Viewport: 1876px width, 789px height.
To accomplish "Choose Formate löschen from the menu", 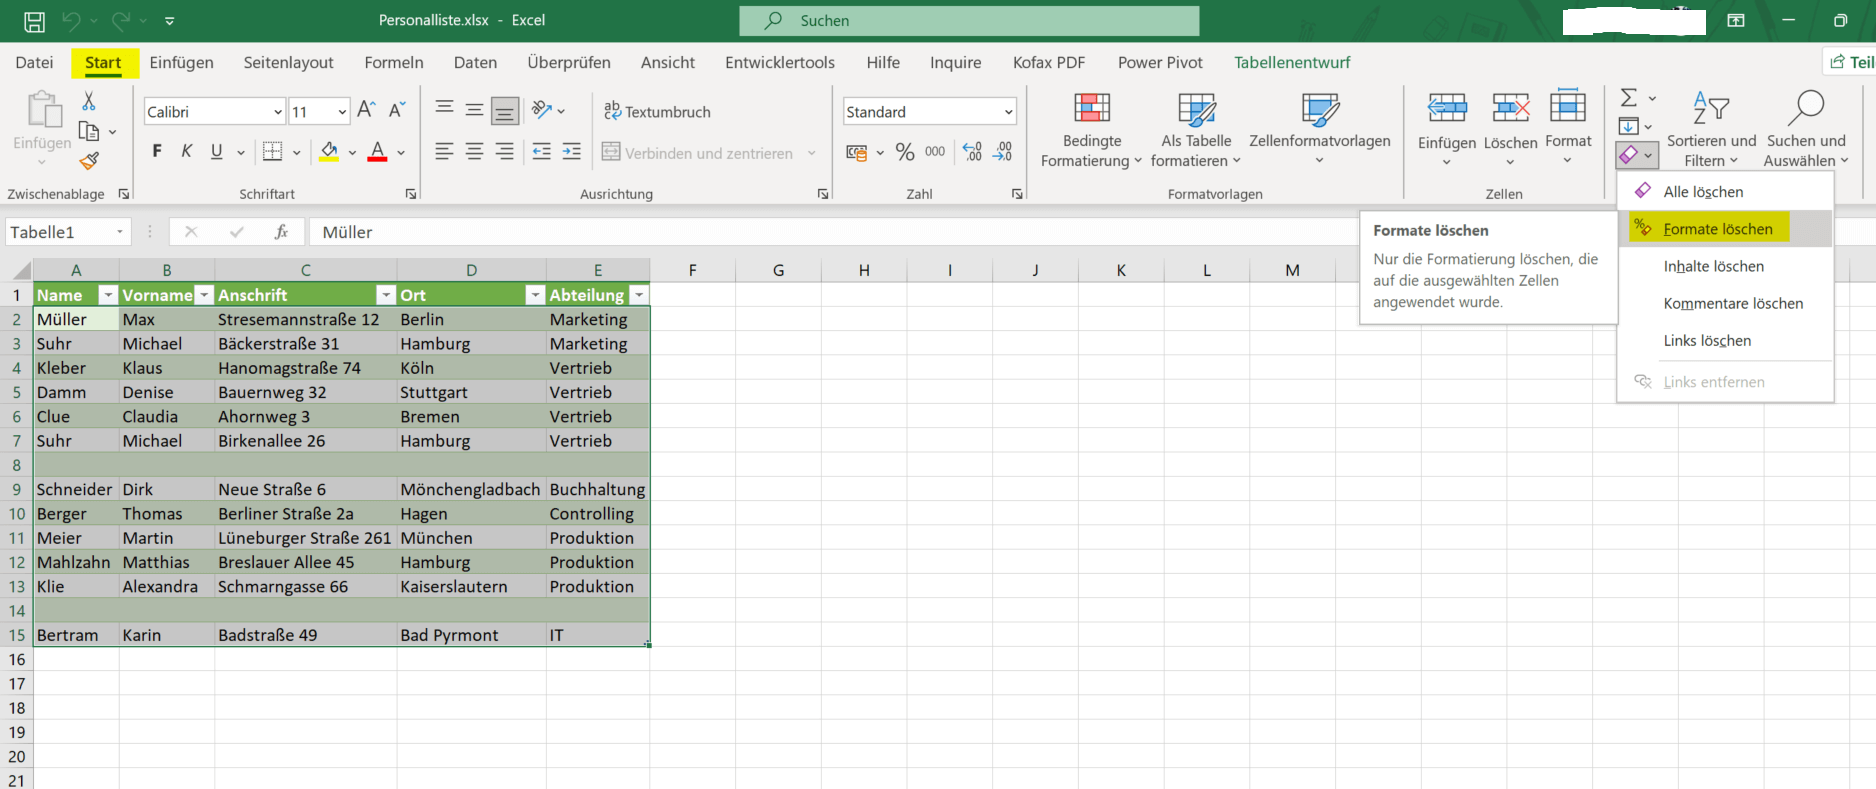I will click(1725, 229).
